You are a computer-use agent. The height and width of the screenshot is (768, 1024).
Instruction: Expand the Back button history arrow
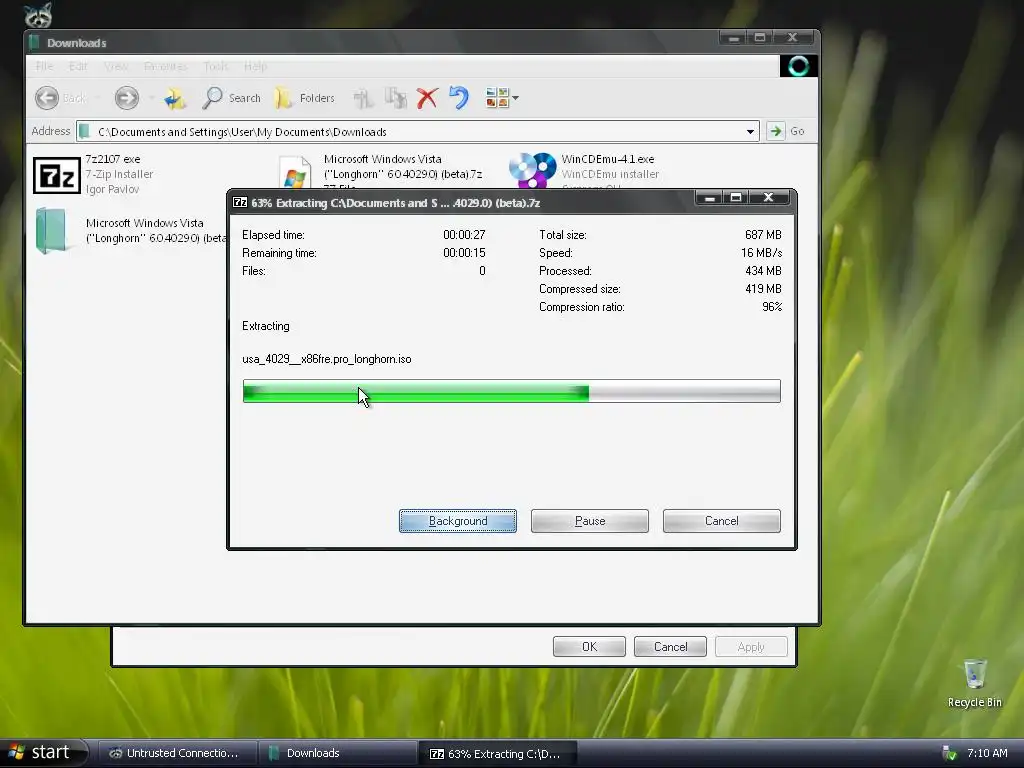[97, 98]
